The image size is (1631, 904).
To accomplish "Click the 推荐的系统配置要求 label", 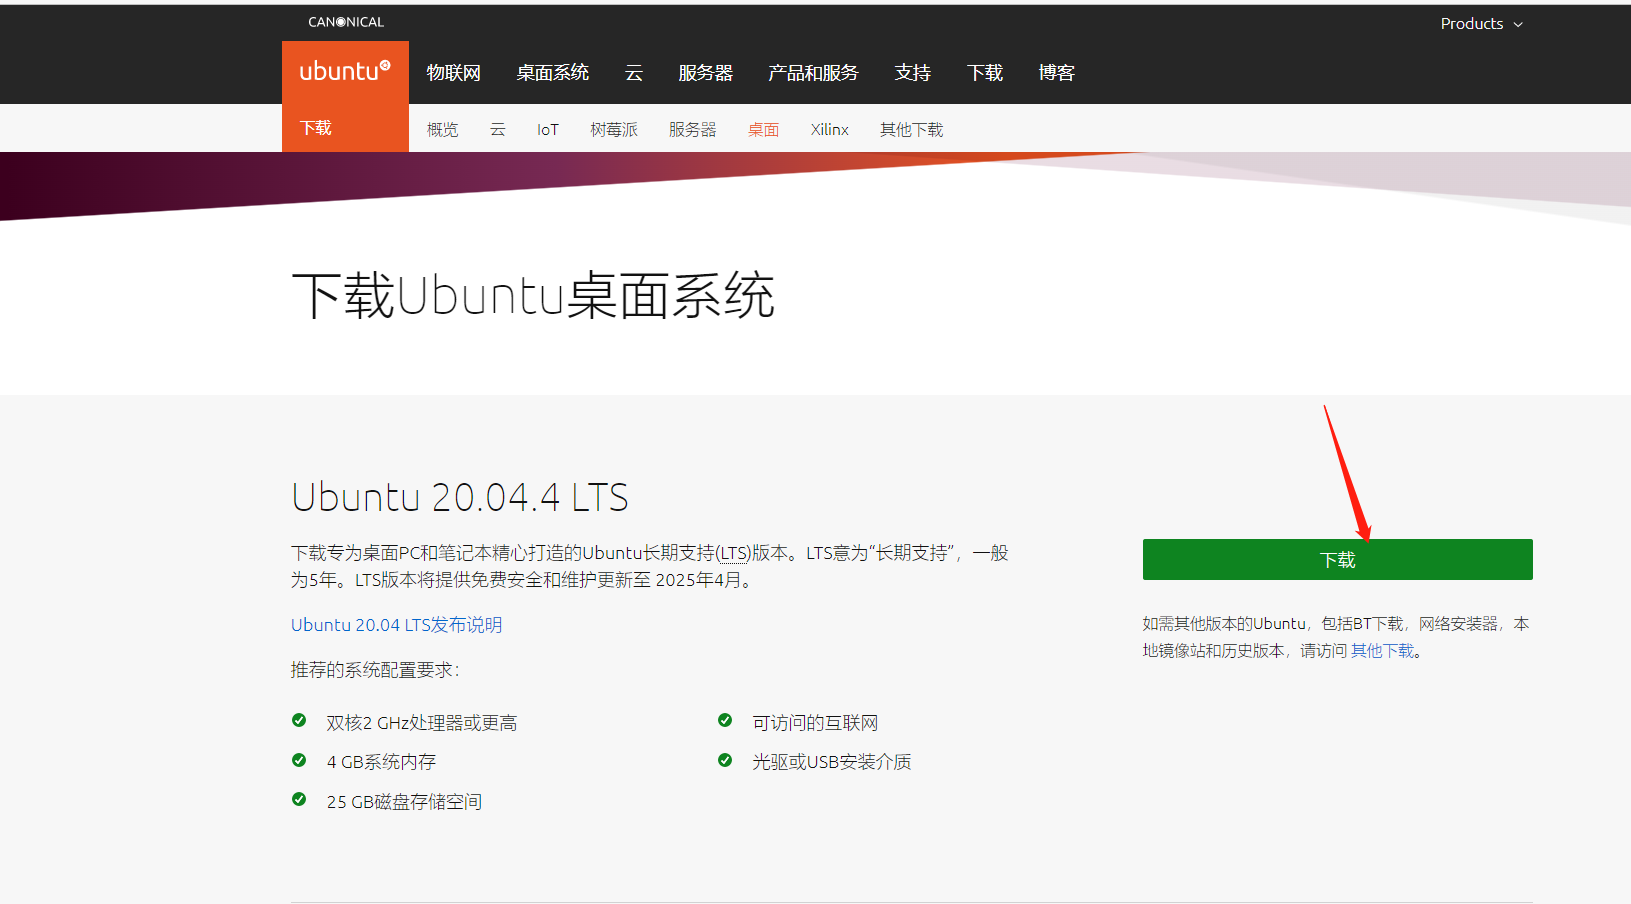I will [375, 670].
